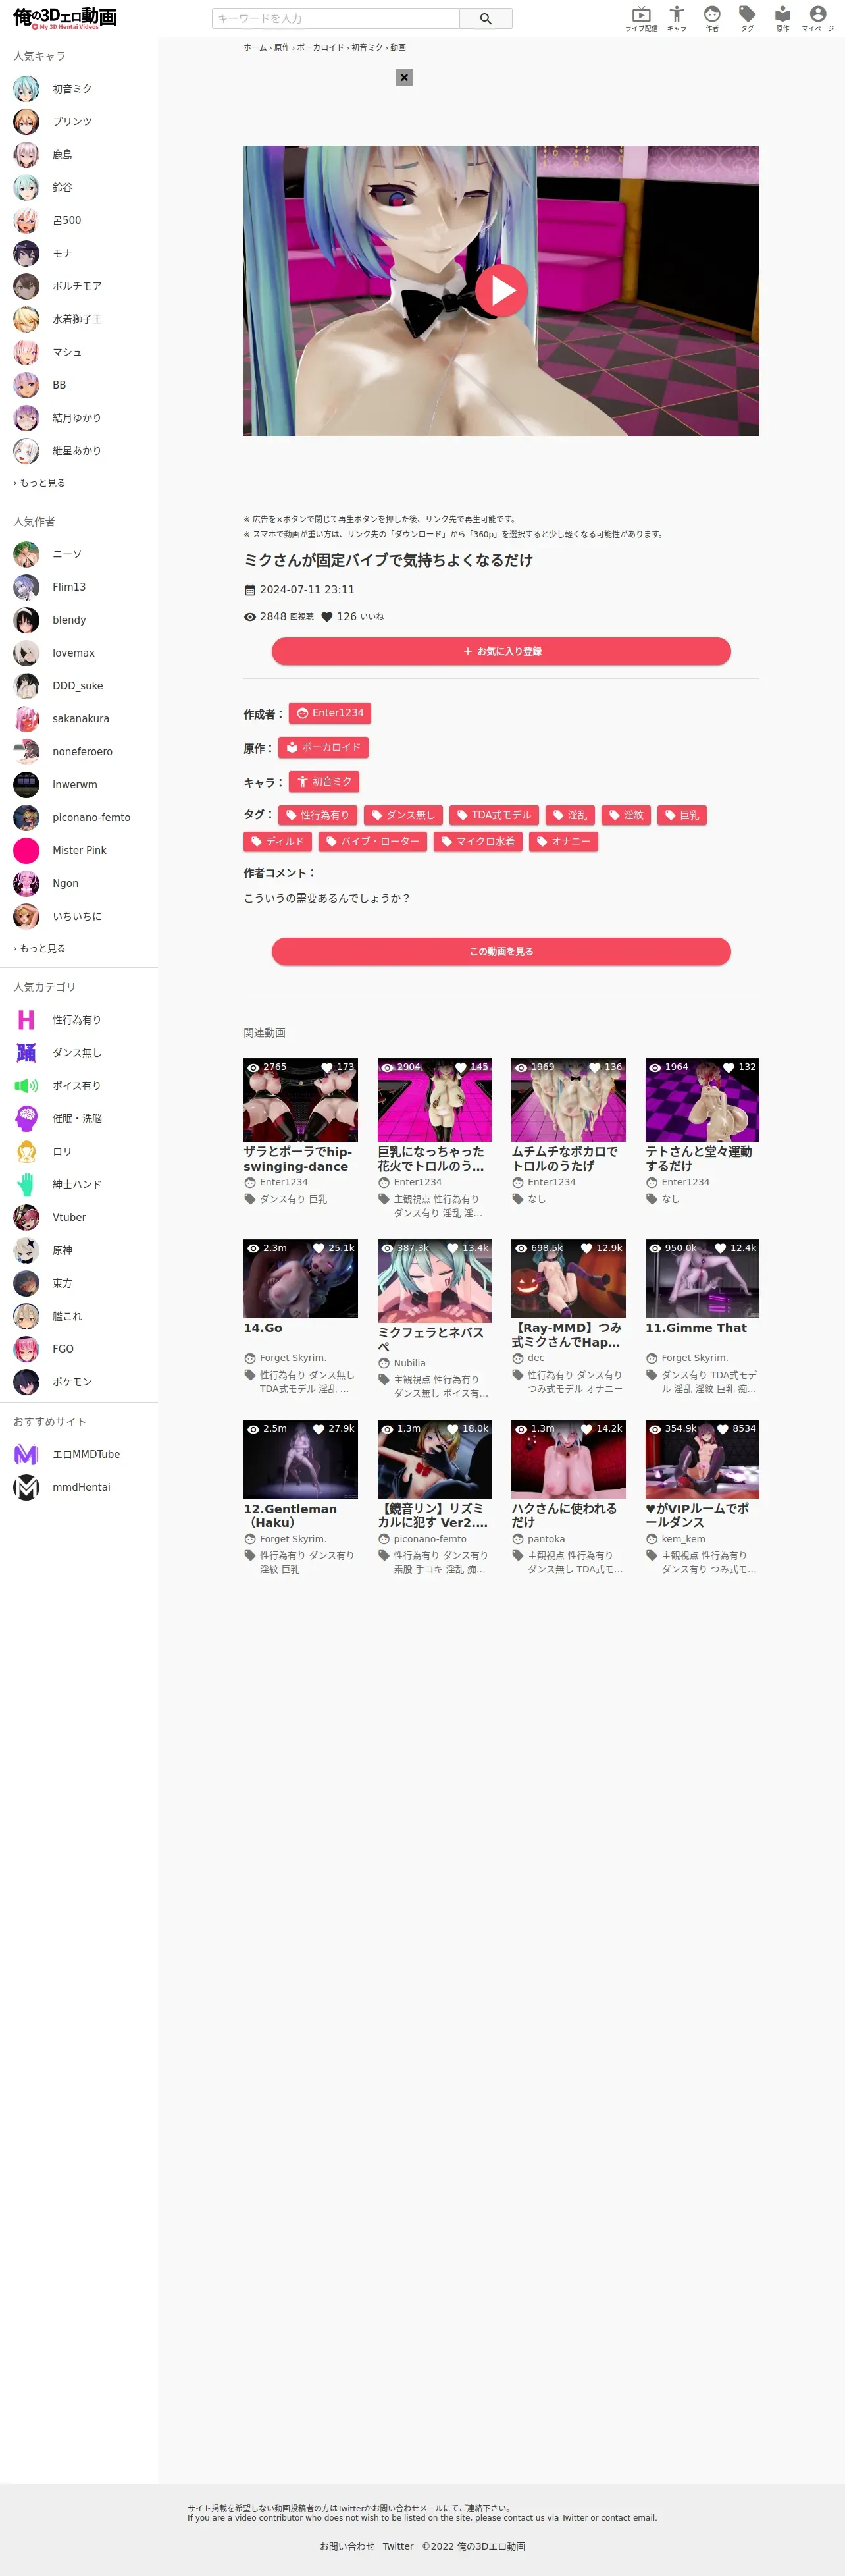Open the タグ tags icon in header

(747, 18)
